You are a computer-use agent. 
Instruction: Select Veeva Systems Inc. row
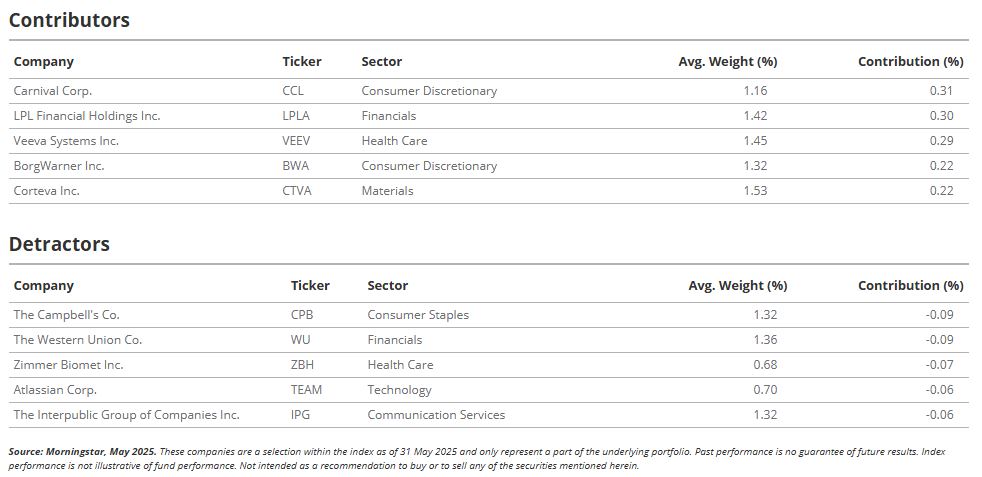pos(488,141)
